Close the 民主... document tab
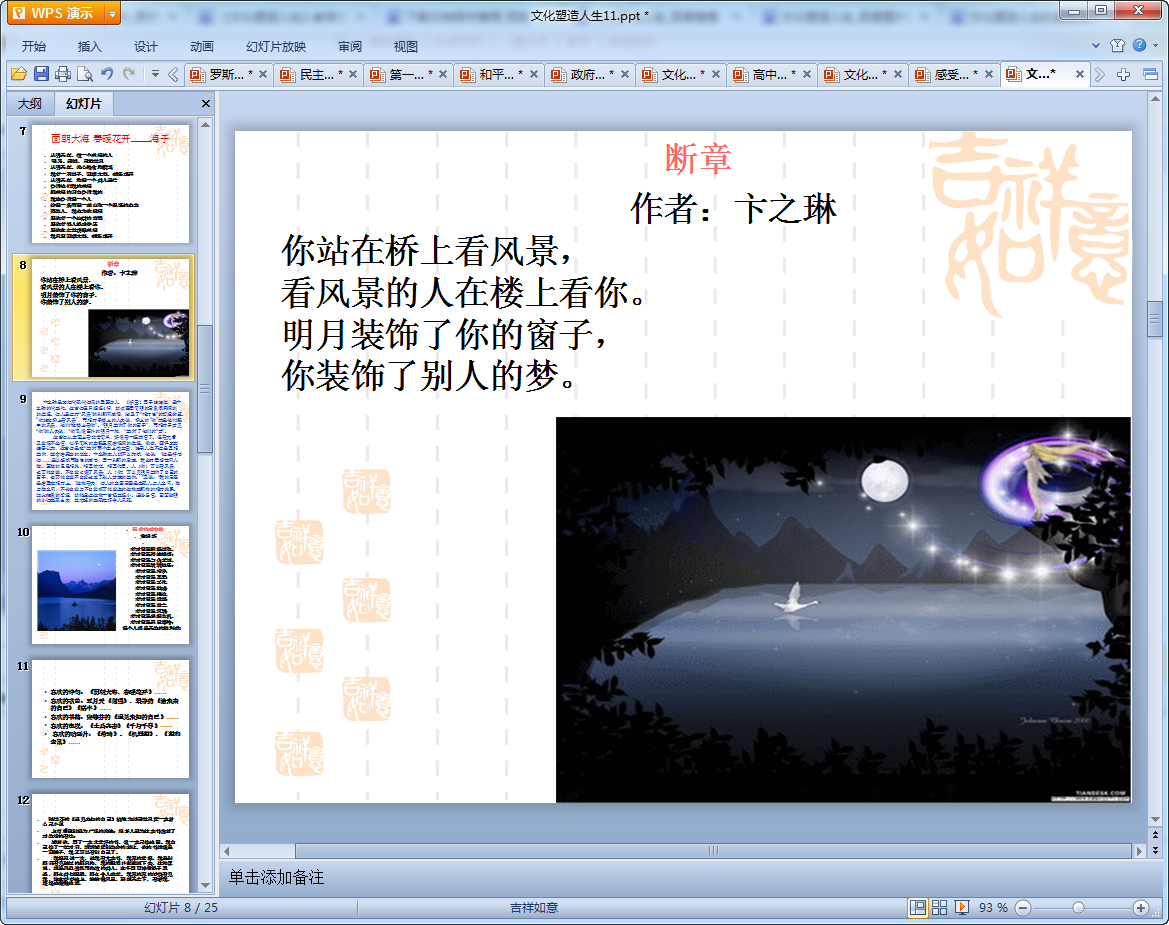The image size is (1169, 925). [353, 74]
